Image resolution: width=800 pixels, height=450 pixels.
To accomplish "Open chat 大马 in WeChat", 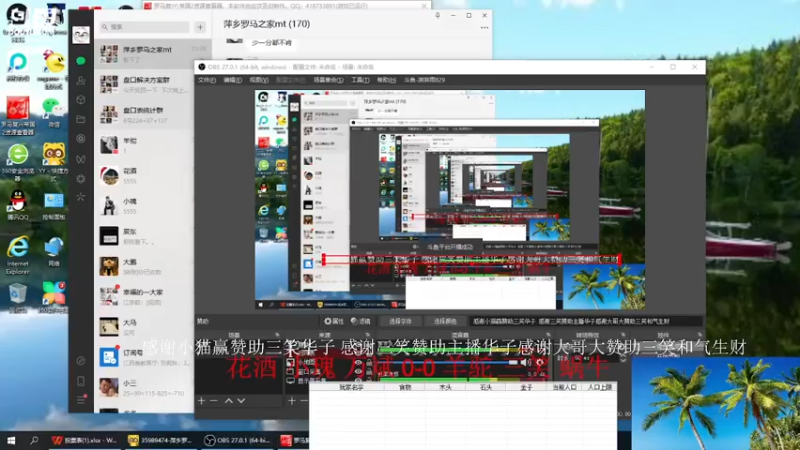I will (x=145, y=327).
